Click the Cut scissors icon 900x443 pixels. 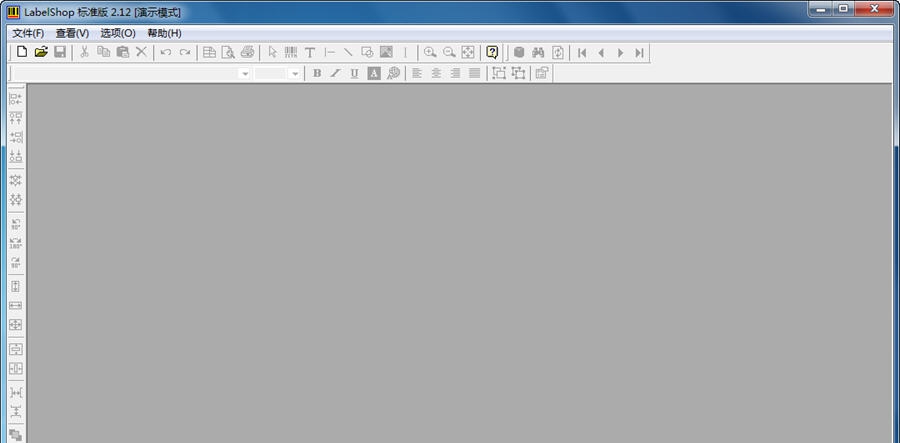84,52
